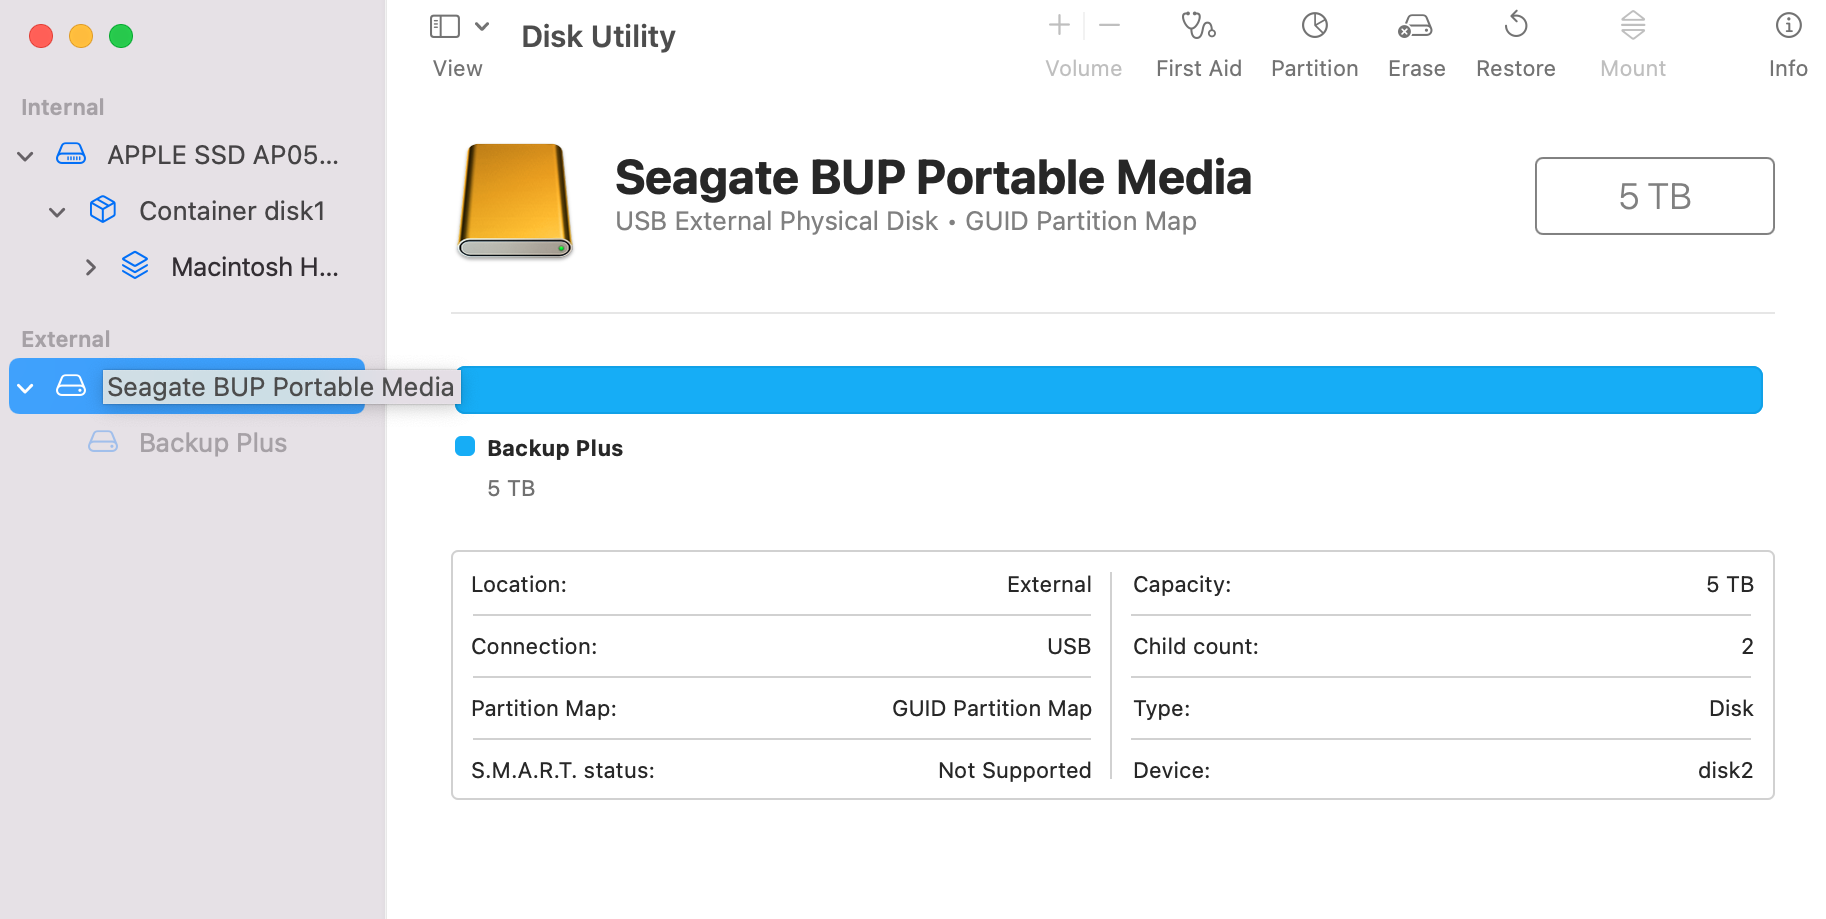This screenshot has width=1826, height=919.
Task: Select Container disk1 in the sidebar
Action: coord(231,211)
